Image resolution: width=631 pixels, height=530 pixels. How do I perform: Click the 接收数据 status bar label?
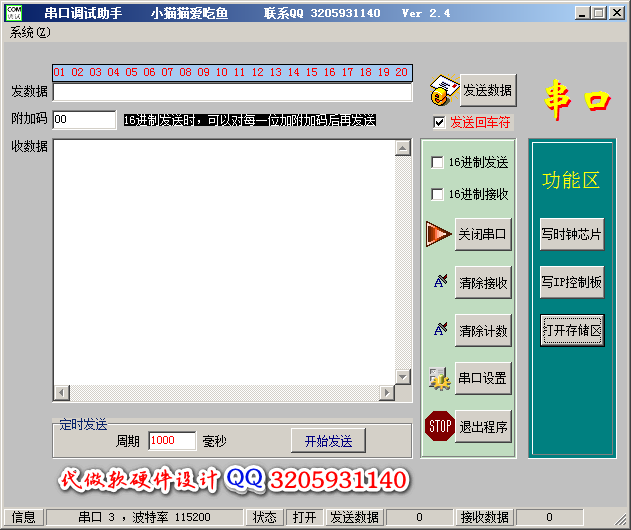click(x=485, y=517)
